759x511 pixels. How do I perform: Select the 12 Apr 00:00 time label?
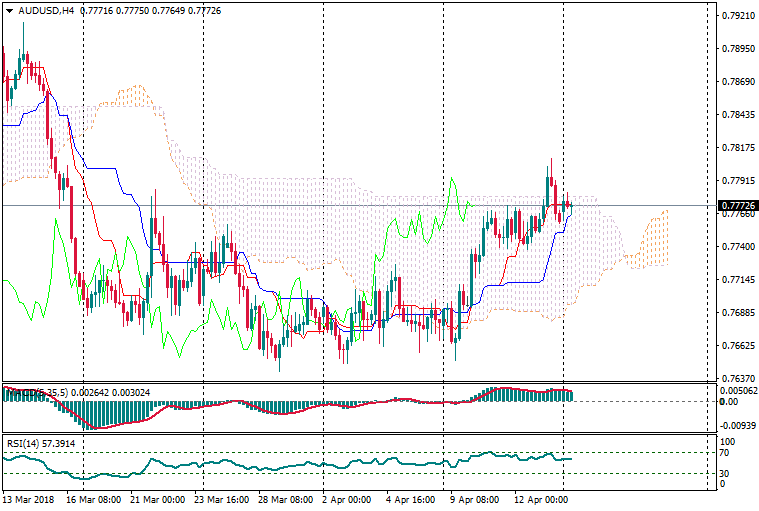click(x=541, y=498)
